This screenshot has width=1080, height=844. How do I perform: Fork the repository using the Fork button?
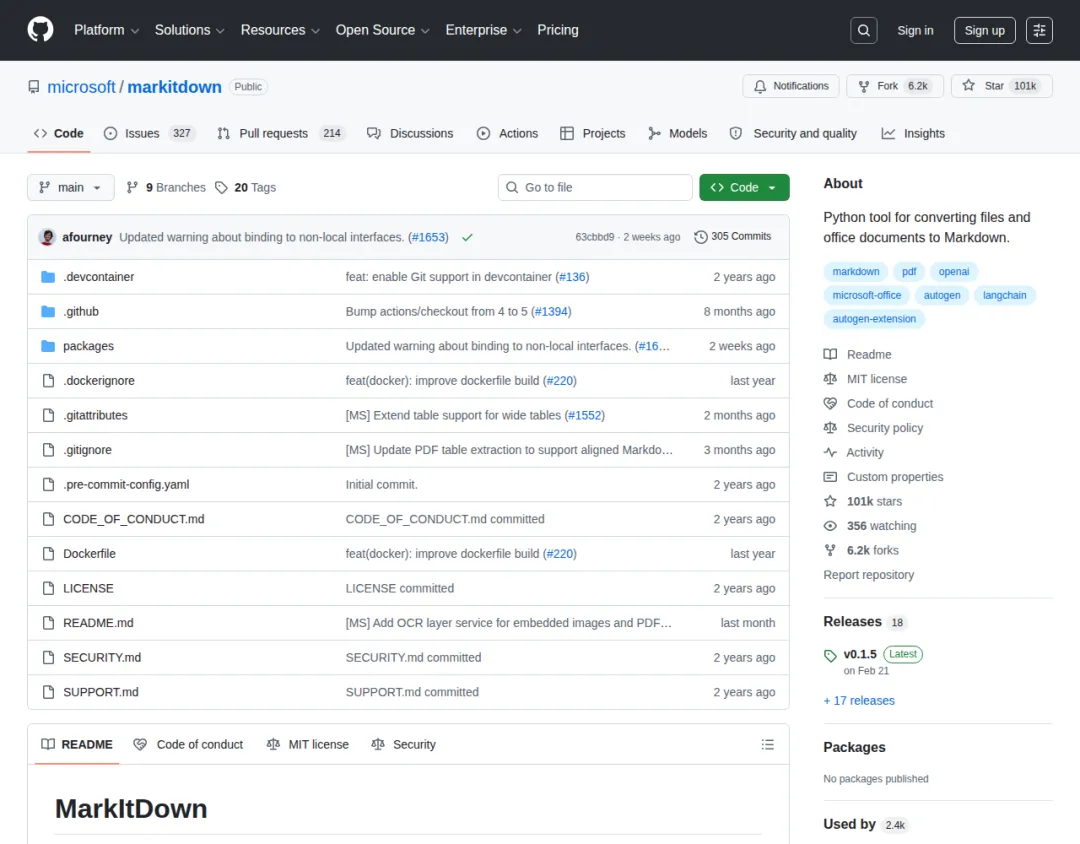[x=894, y=86]
